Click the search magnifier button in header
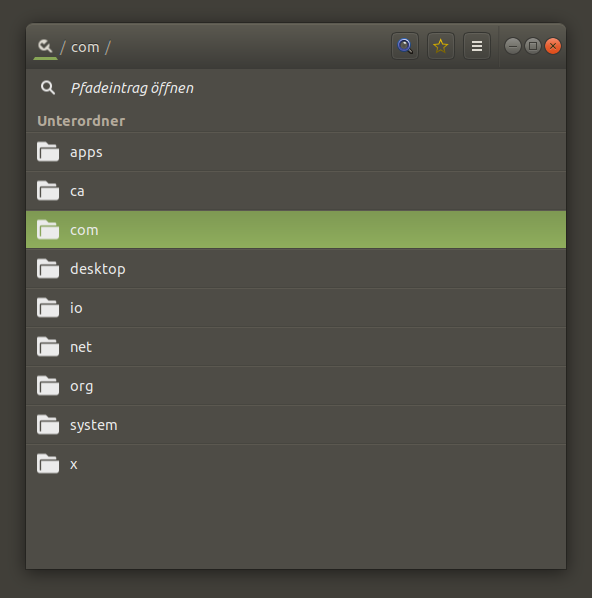Viewport: 592px width, 598px height. (405, 46)
